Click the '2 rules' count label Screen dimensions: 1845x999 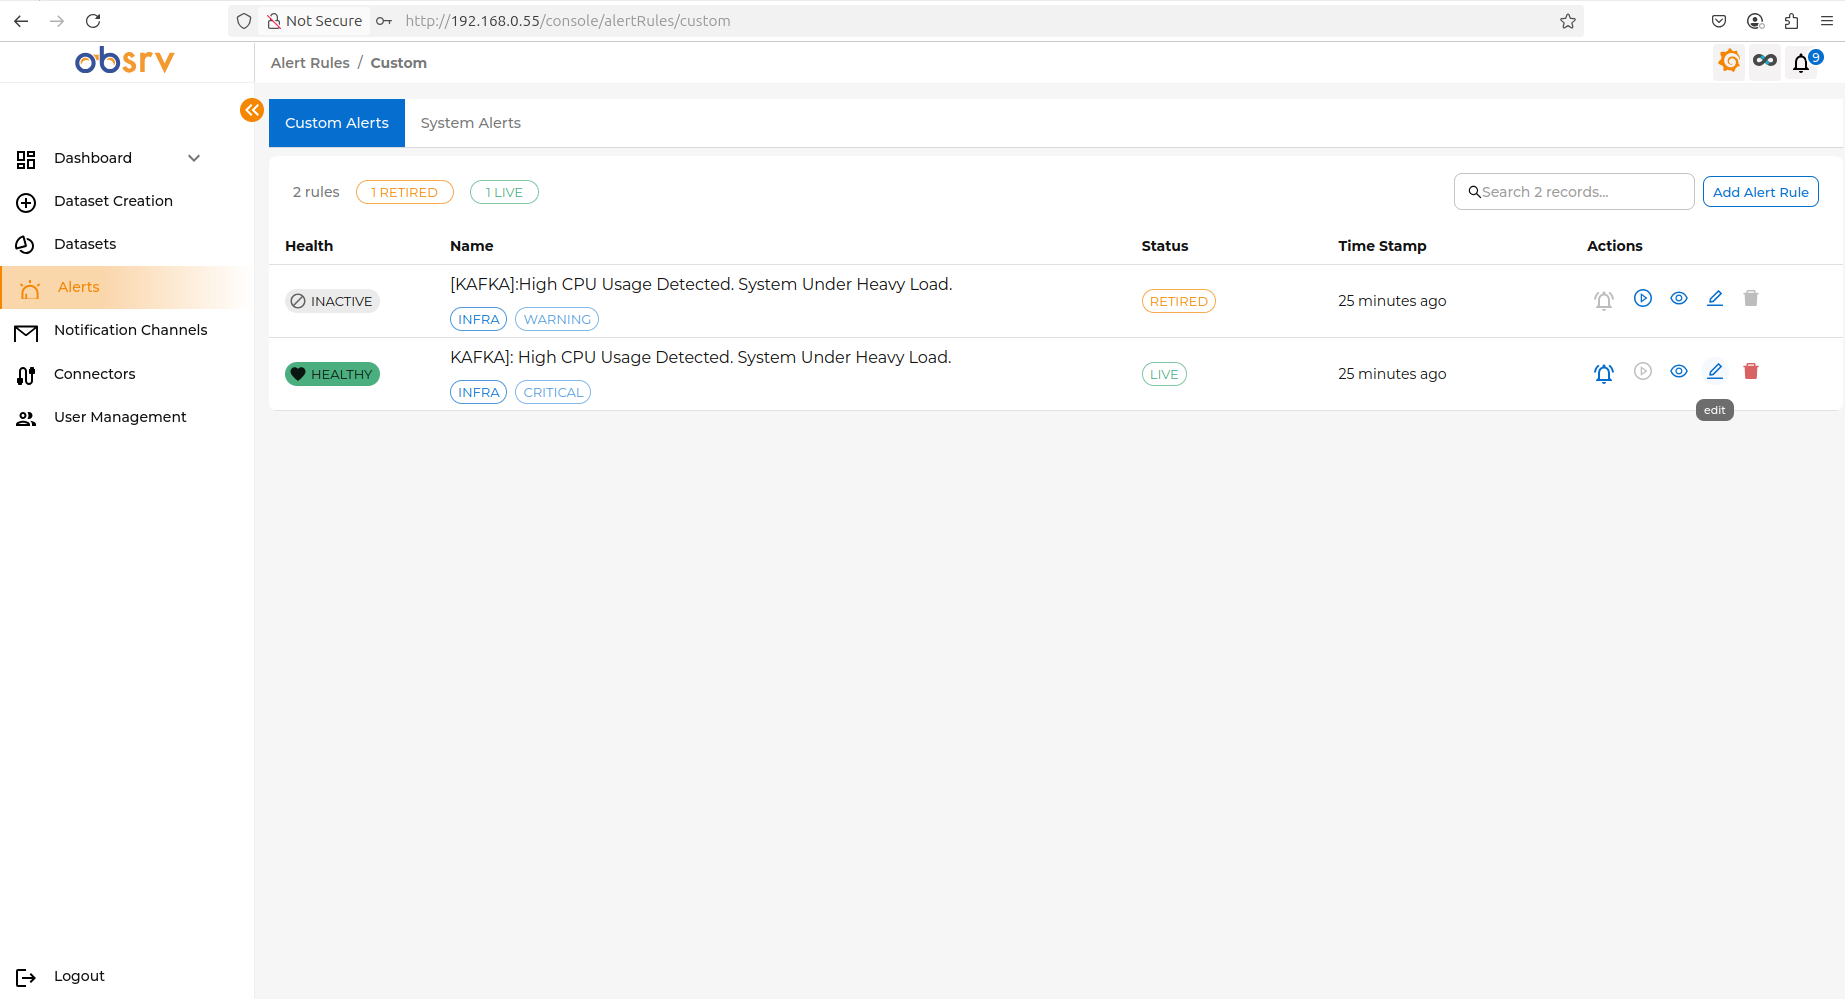pos(316,192)
